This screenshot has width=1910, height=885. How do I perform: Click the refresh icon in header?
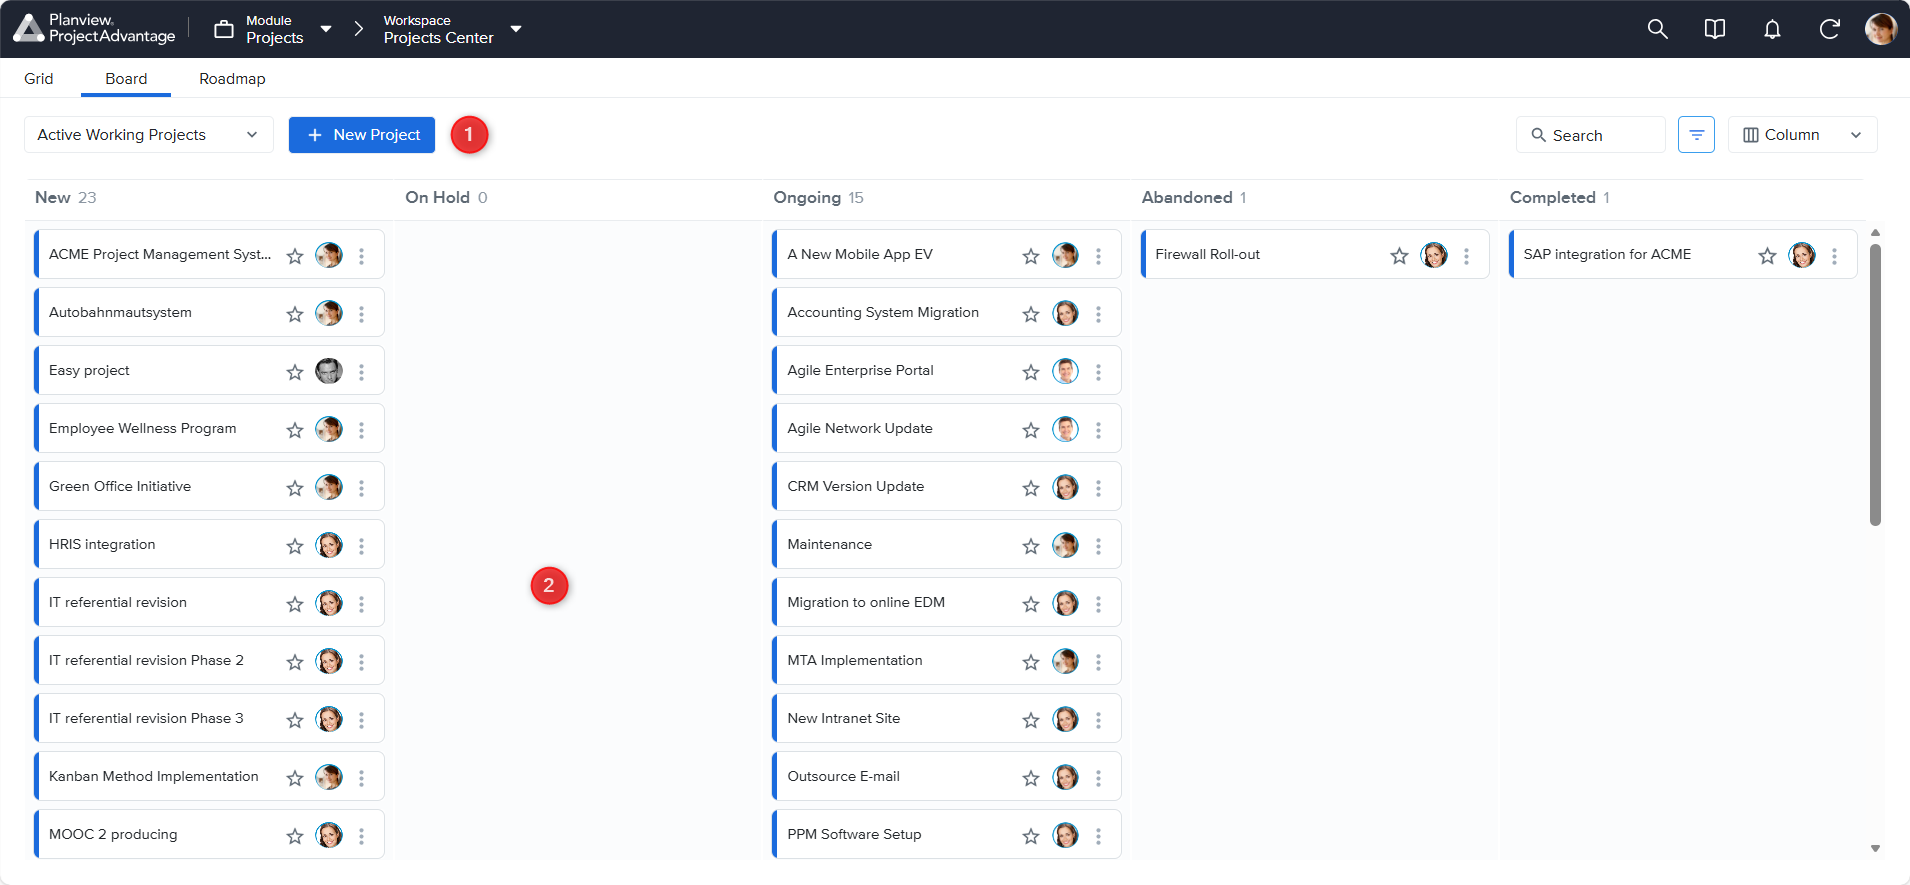tap(1829, 29)
